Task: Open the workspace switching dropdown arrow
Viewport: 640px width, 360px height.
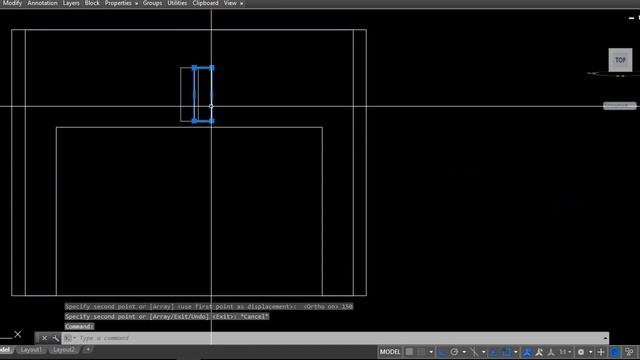Action: (x=591, y=352)
